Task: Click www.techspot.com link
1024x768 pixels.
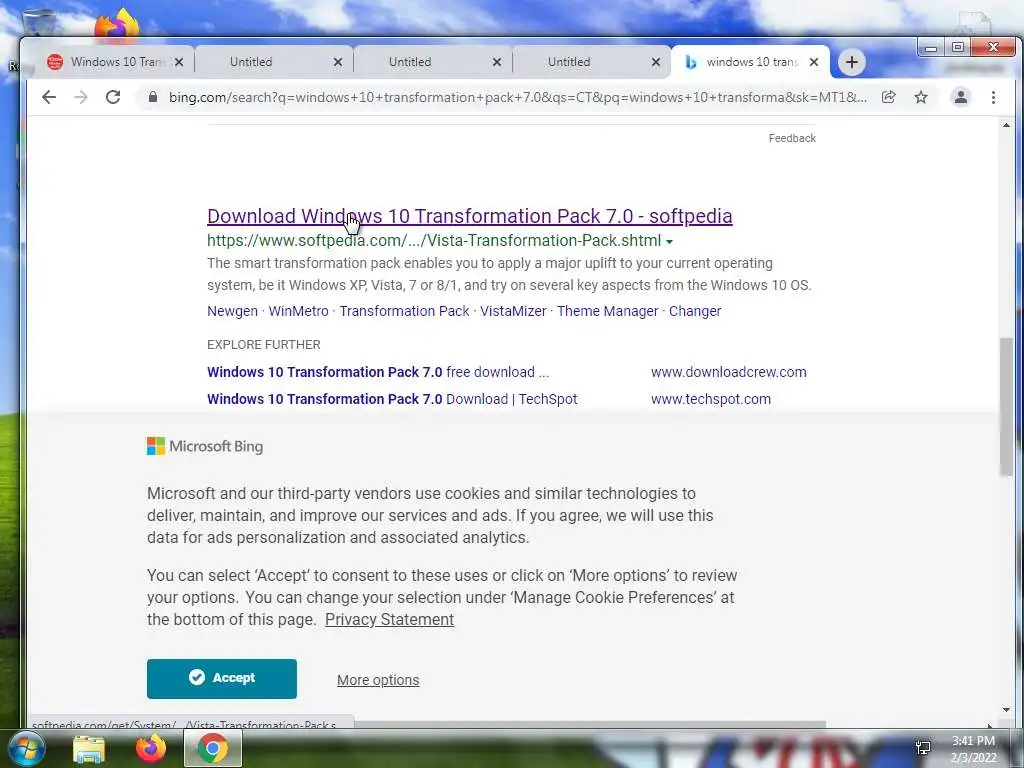Action: click(711, 399)
